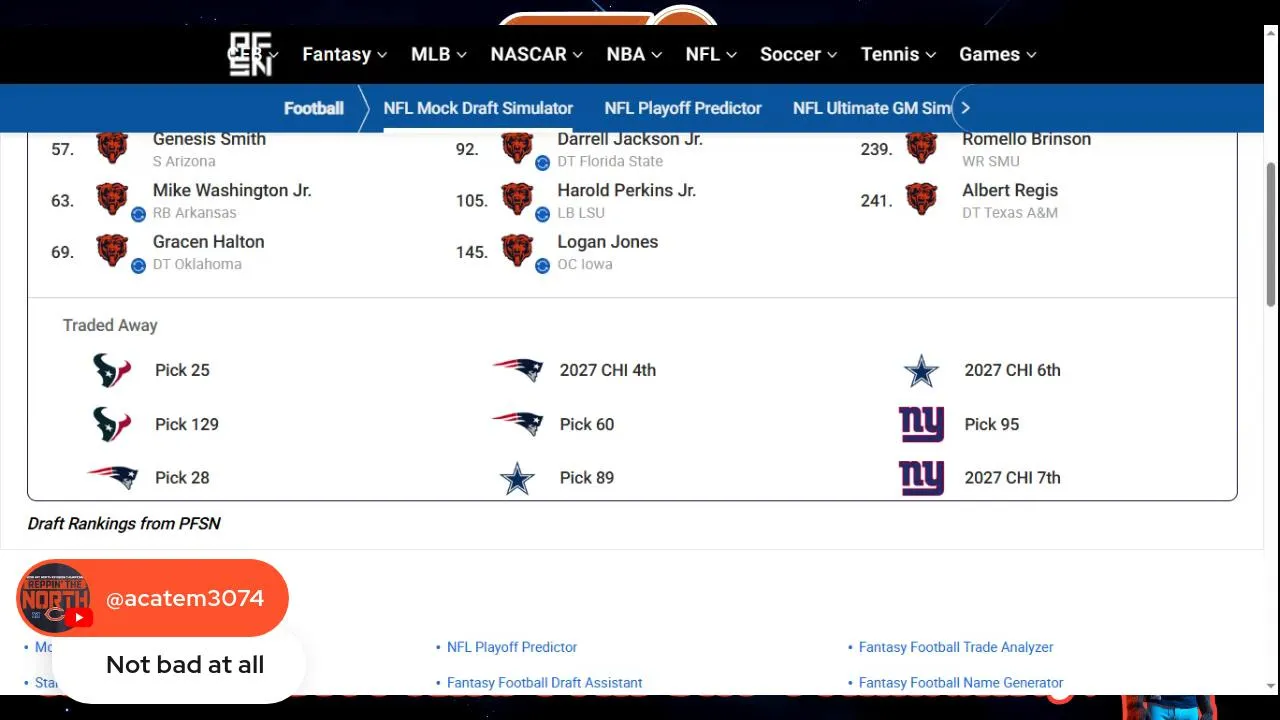Expand the NBA menu
This screenshot has width=1280, height=720.
click(634, 54)
